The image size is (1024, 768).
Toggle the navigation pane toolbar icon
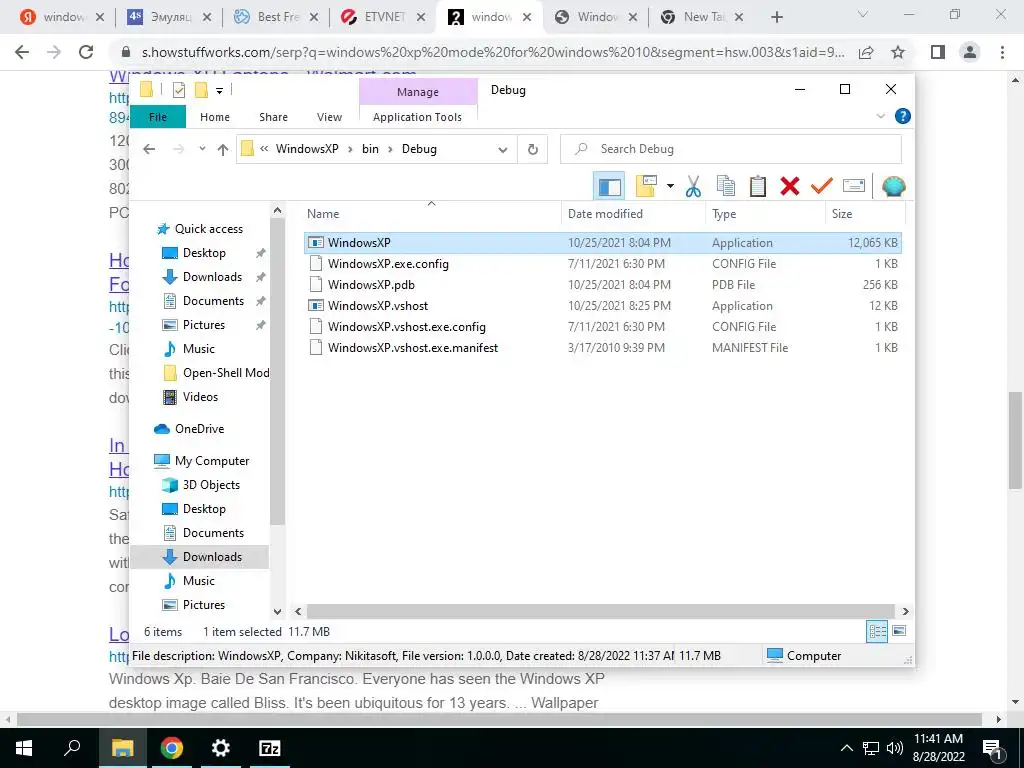click(609, 186)
